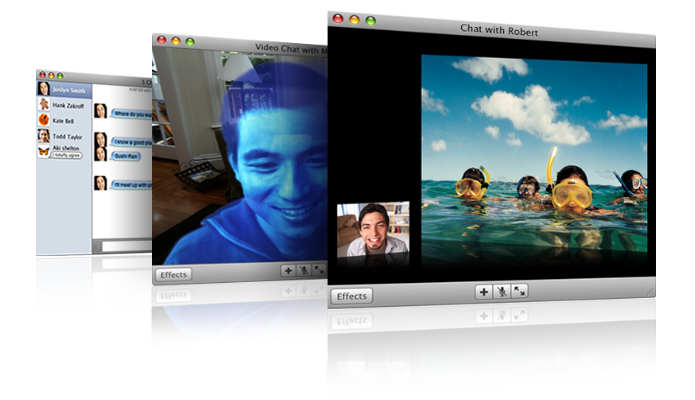Click the "Sushi Ran" message bubble
The width and height of the screenshot is (695, 400).
click(x=125, y=157)
